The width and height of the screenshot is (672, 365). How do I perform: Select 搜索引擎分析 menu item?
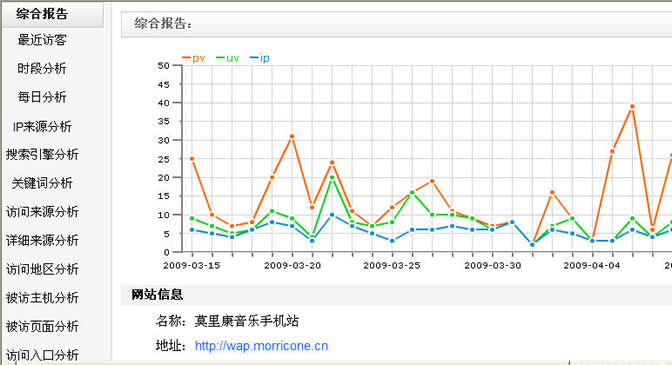tap(42, 155)
